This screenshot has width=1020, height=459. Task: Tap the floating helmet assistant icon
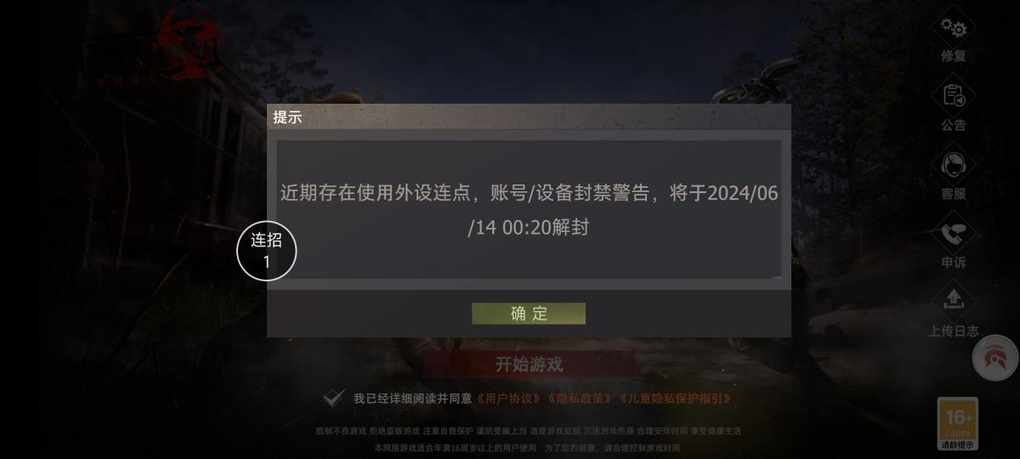pos(995,358)
